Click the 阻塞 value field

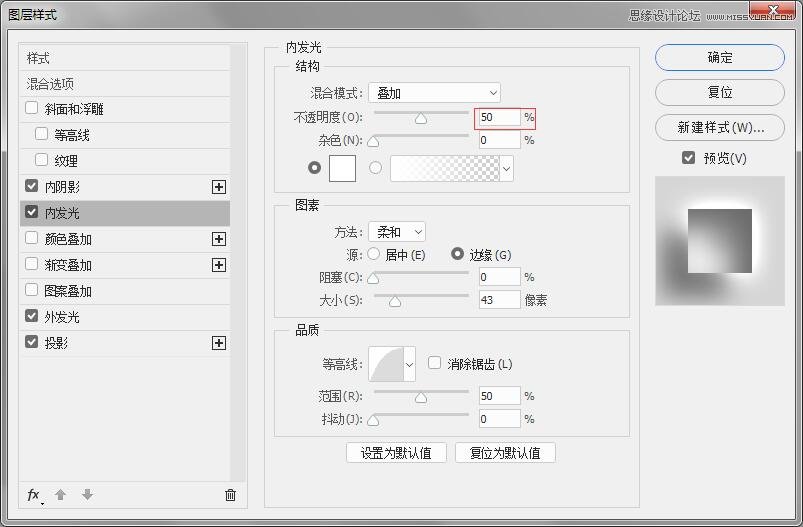coord(499,277)
